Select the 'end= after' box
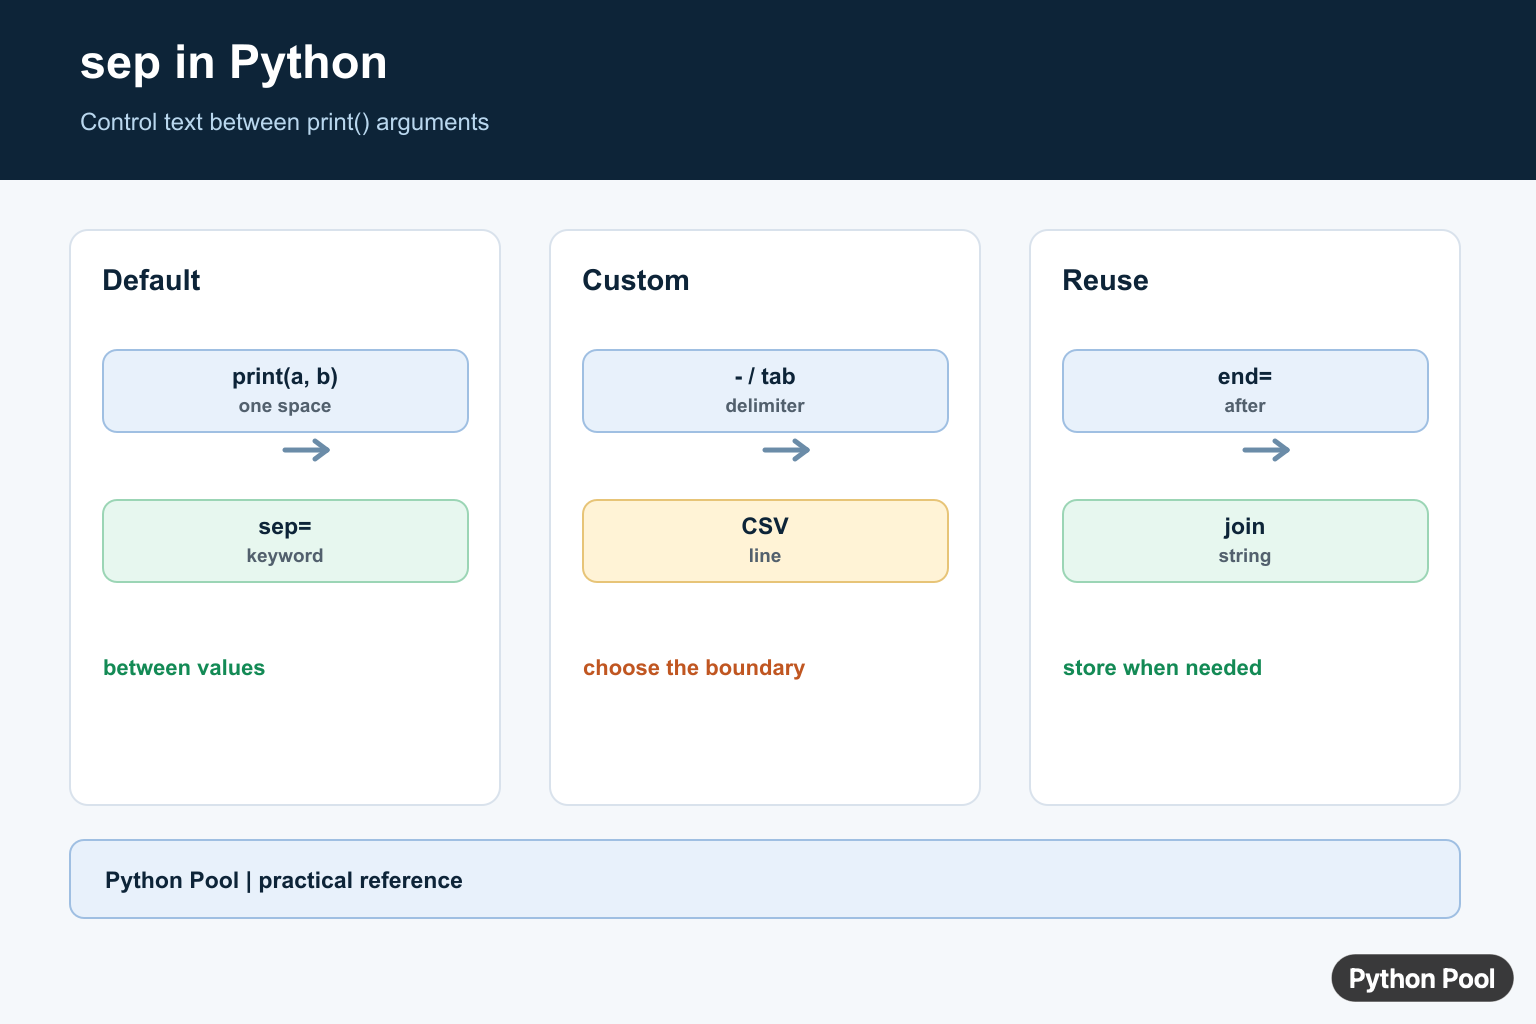1536x1024 pixels. [1245, 391]
